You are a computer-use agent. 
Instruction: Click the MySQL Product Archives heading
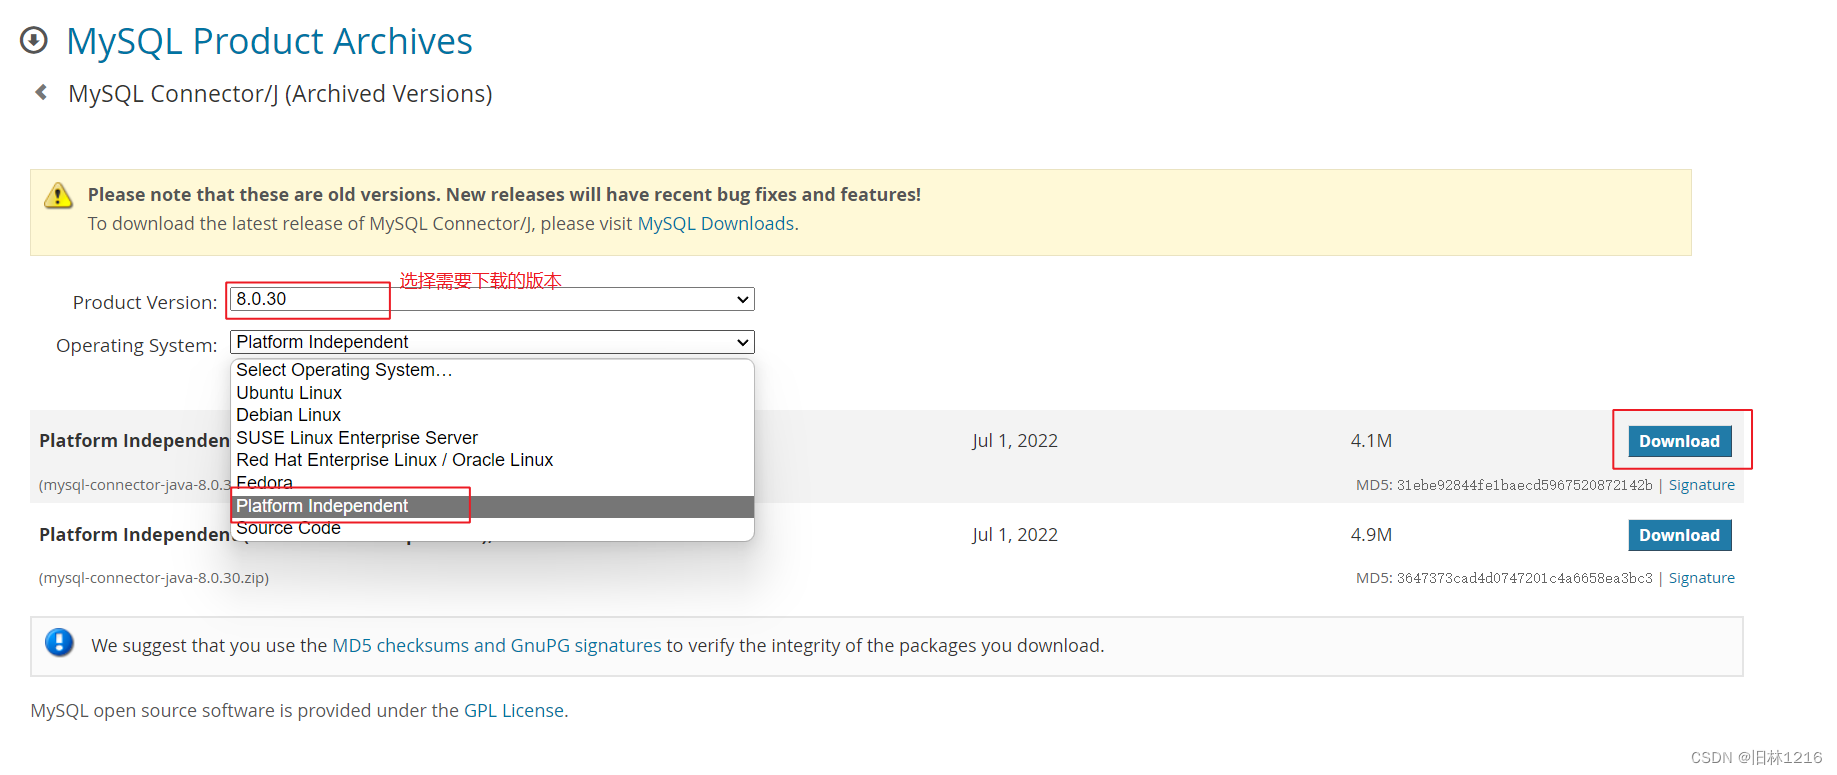[x=269, y=41]
